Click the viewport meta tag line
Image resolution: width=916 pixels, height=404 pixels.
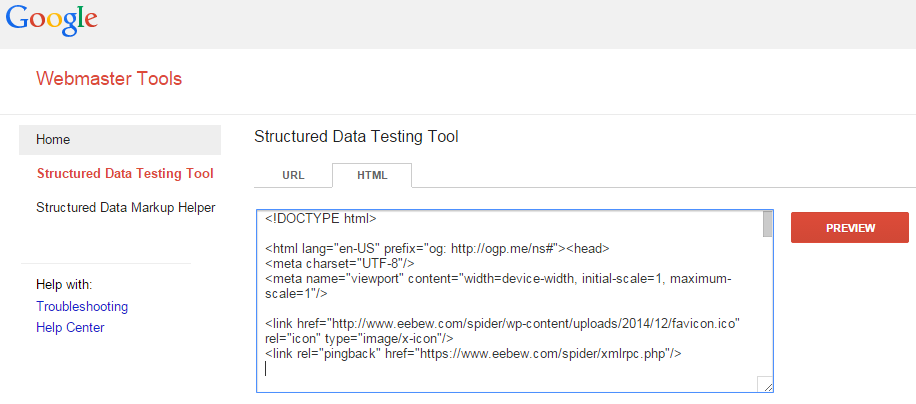click(x=498, y=286)
